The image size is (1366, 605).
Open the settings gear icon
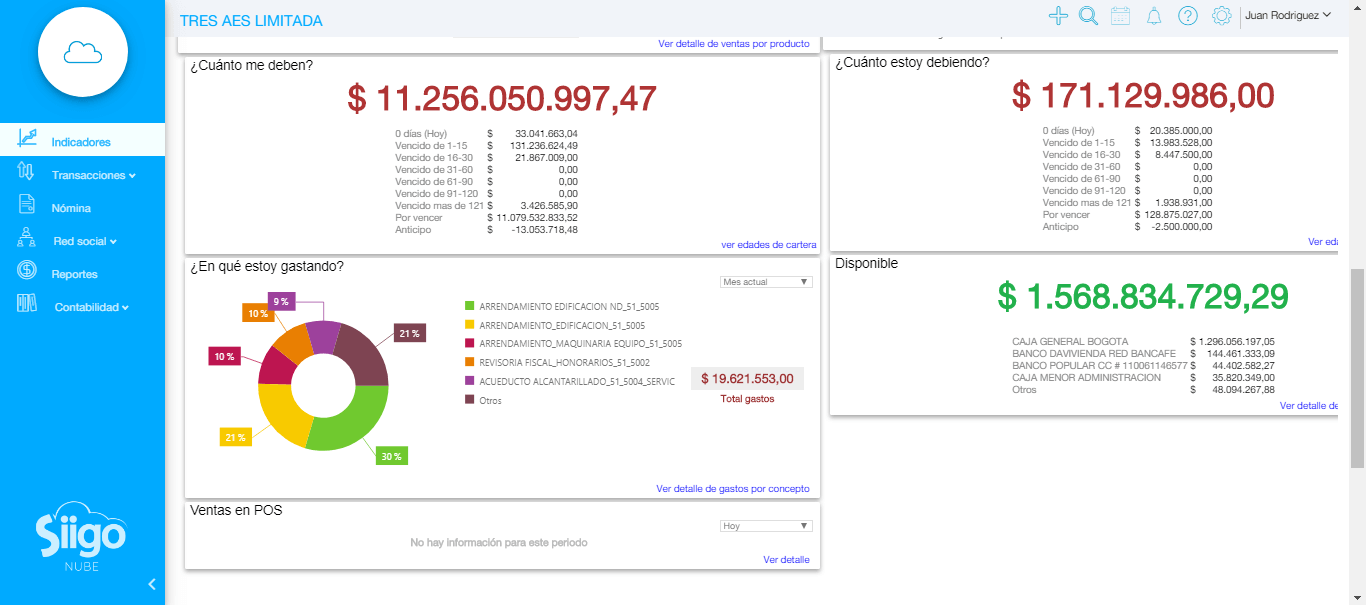[x=1221, y=16]
